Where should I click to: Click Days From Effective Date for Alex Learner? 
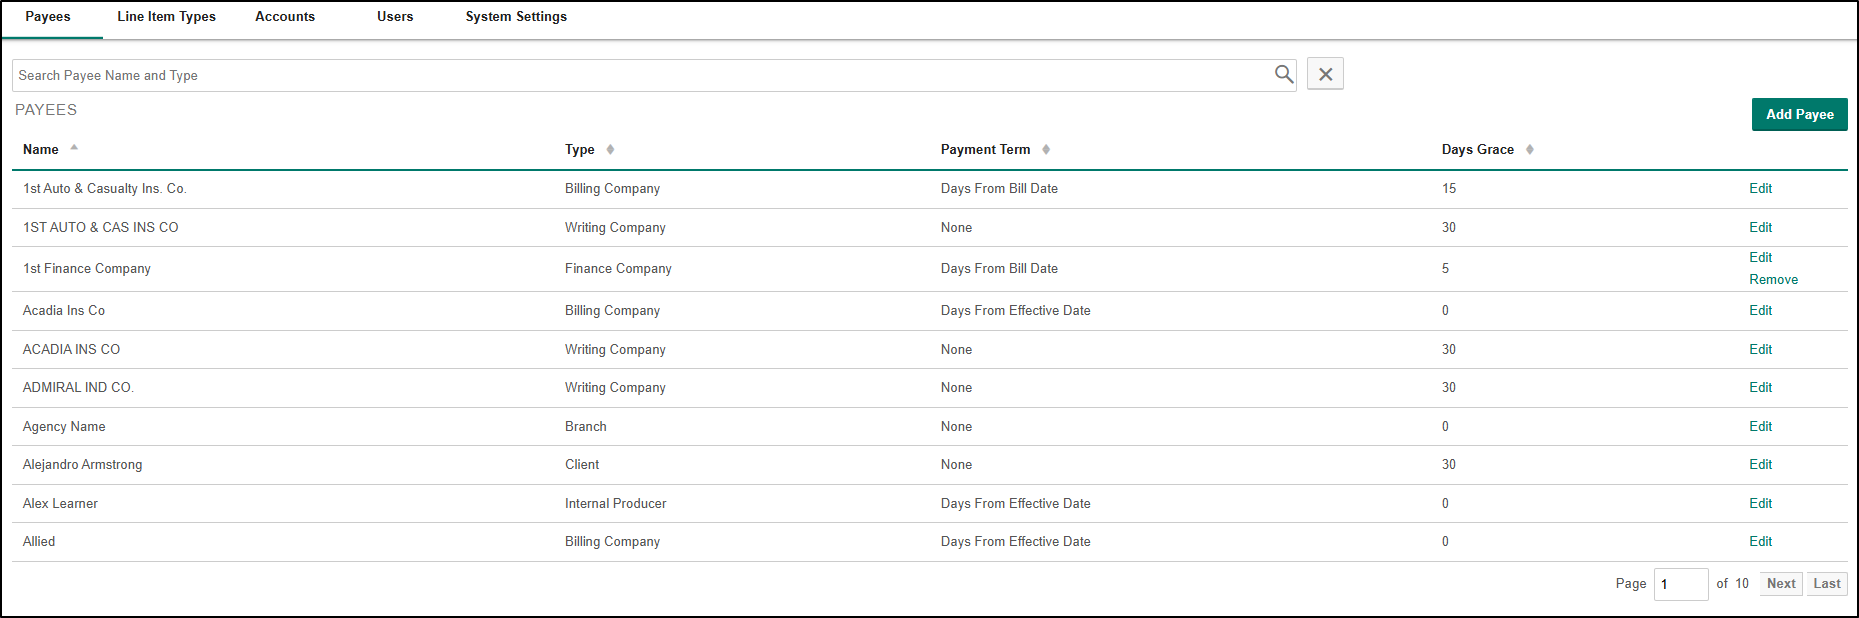pos(1015,503)
